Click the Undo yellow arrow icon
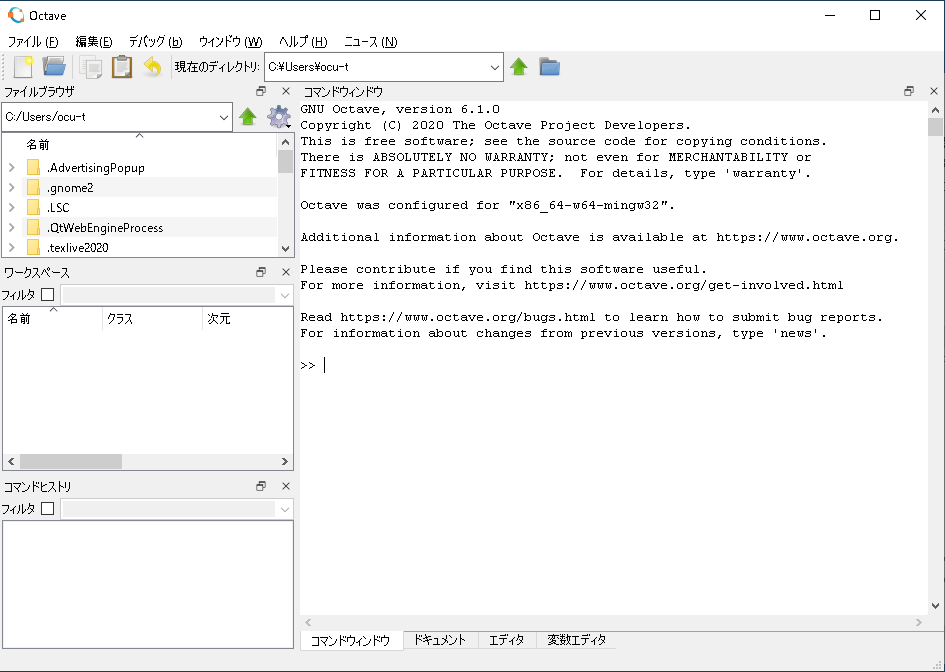The image size is (945, 672). [152, 67]
